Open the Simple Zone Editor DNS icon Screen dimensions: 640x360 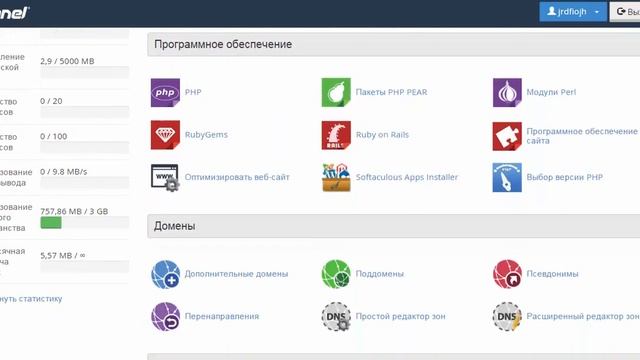tap(336, 316)
